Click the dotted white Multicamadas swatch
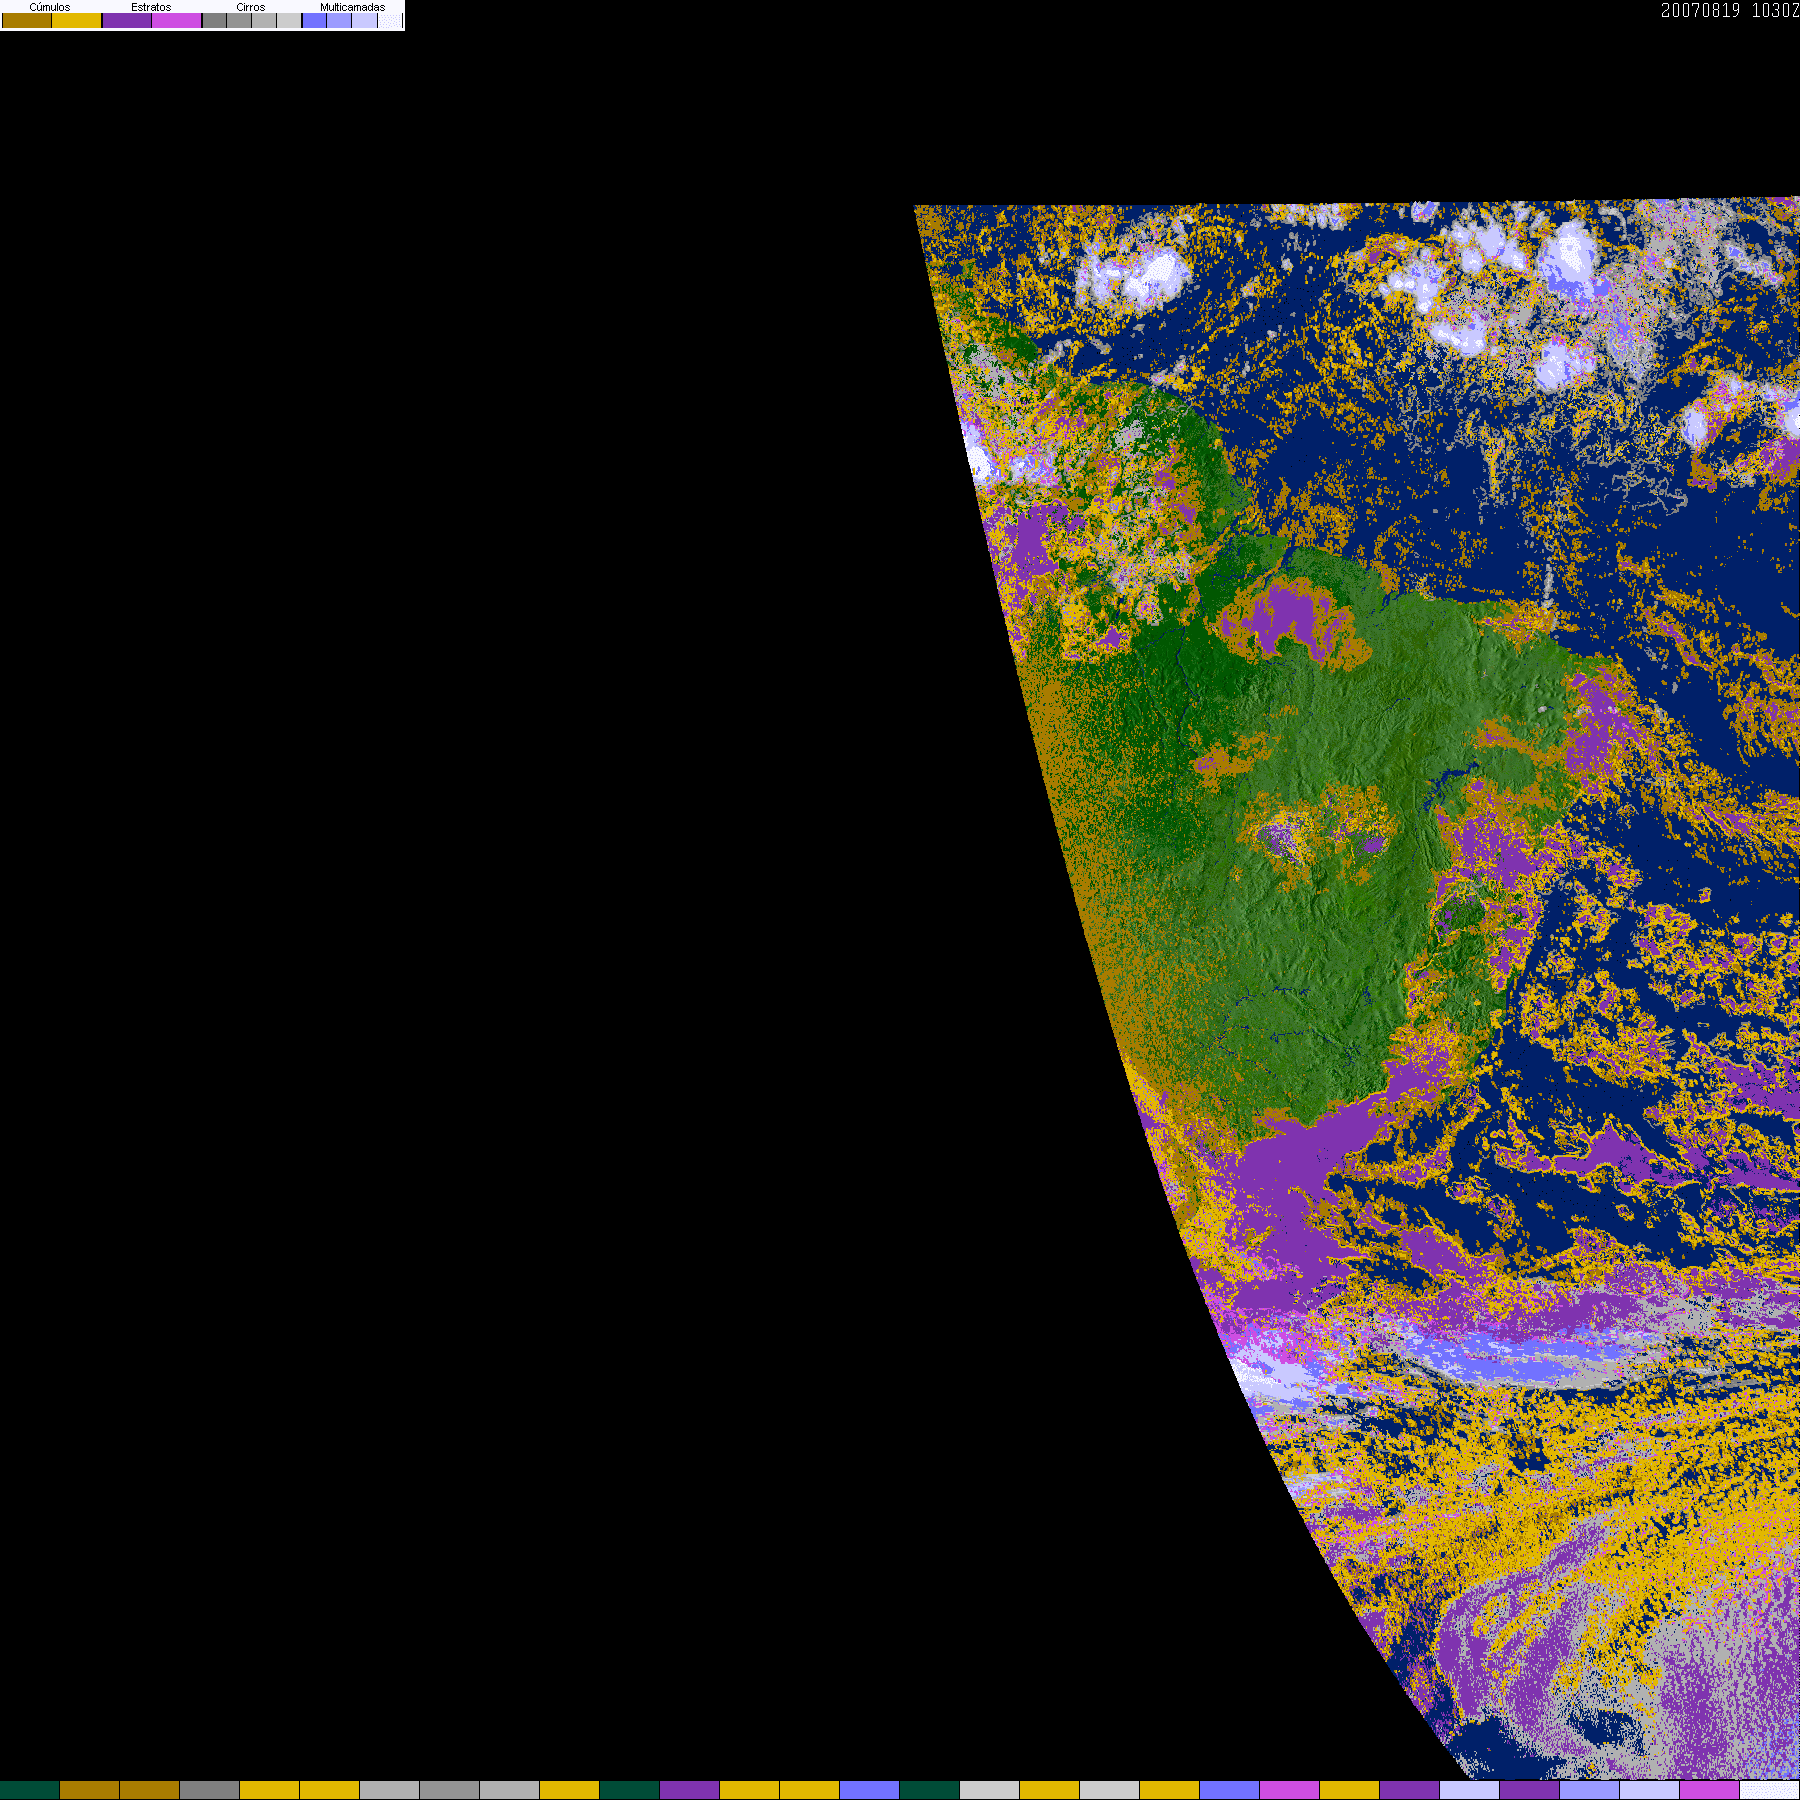 (390, 21)
